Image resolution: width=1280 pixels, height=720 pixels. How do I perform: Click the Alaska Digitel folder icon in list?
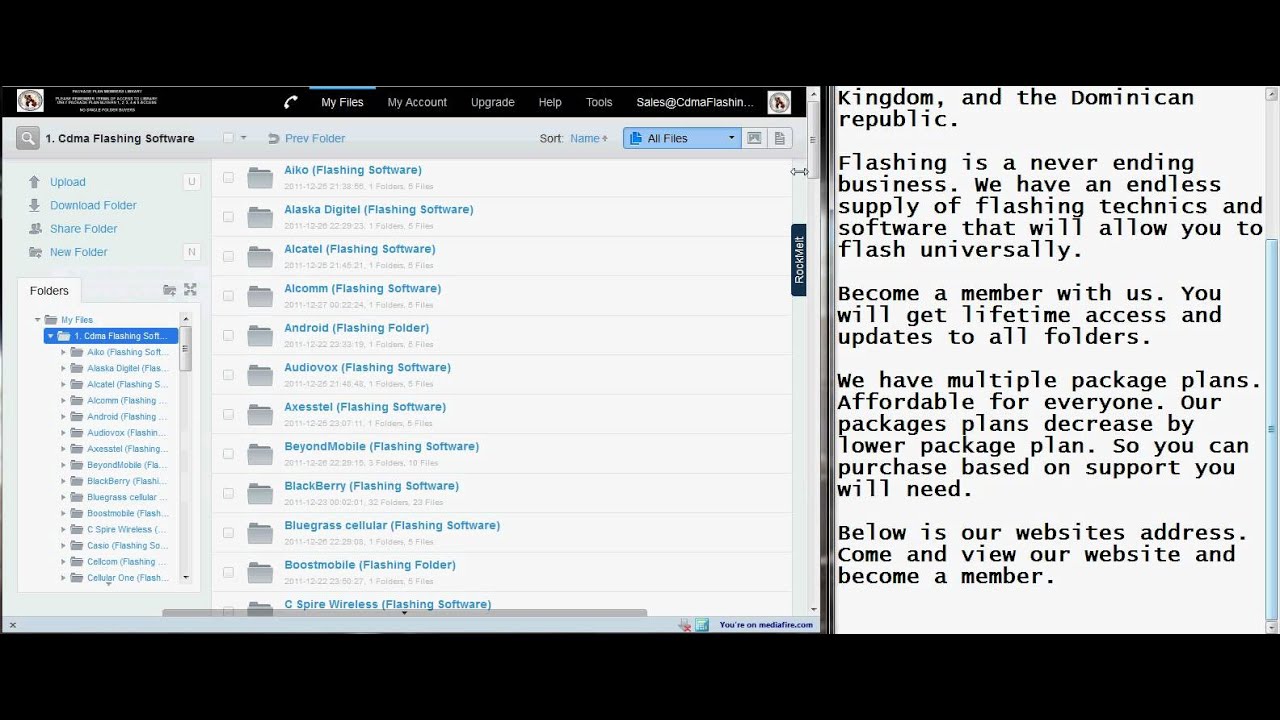[260, 217]
